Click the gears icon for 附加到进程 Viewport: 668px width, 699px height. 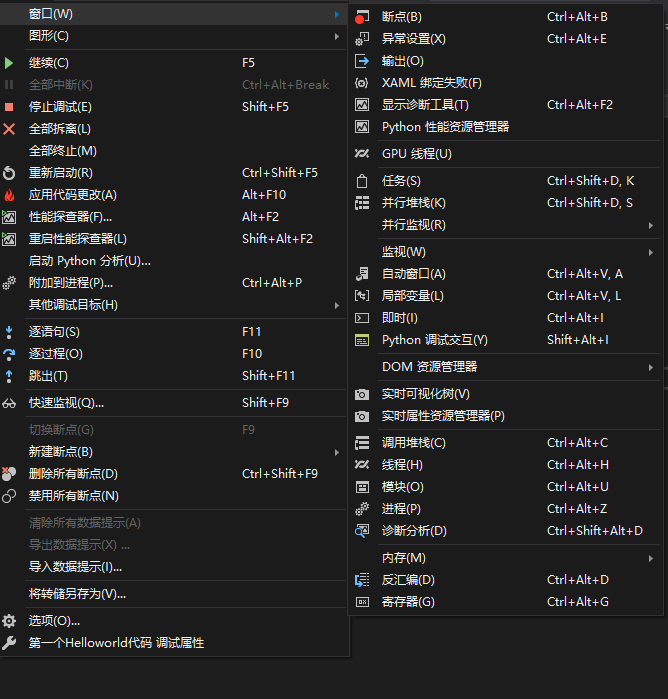[x=9, y=283]
